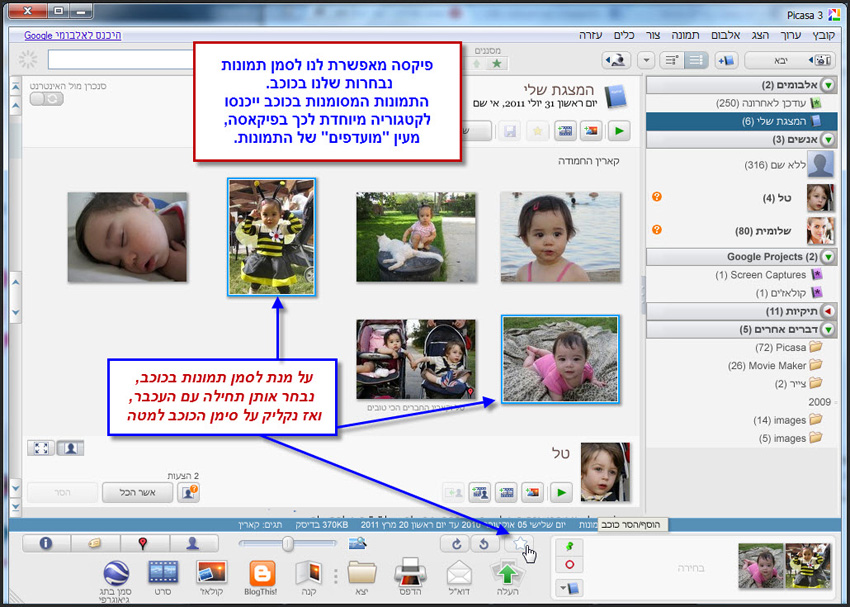Expand the תיקיות section

click(827, 311)
